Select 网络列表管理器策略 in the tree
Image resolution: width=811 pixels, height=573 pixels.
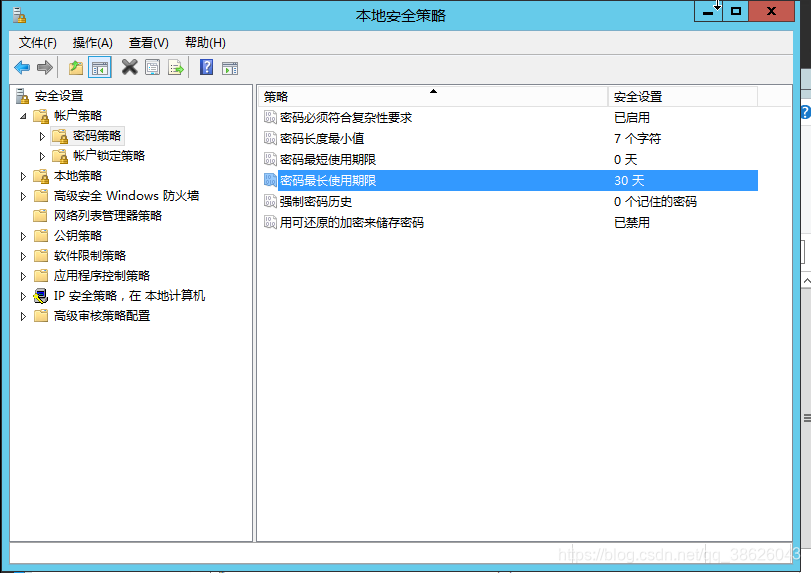[x=108, y=216]
